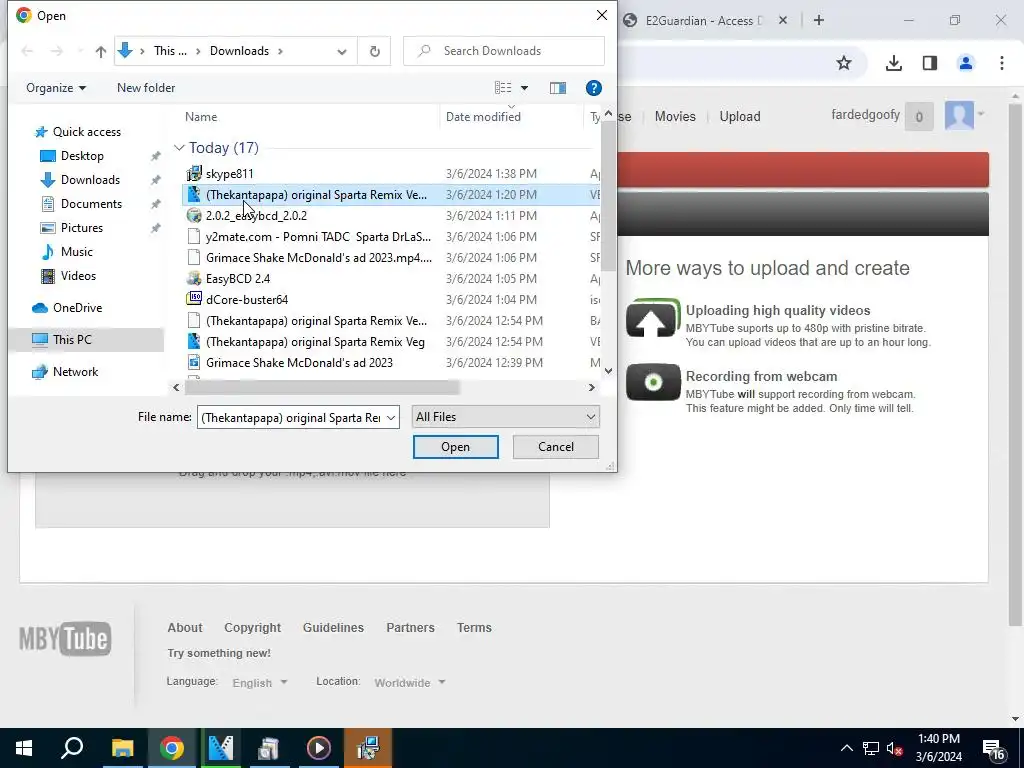Select the y2mate.com Pomni TADC file
1024x768 pixels.
click(318, 236)
